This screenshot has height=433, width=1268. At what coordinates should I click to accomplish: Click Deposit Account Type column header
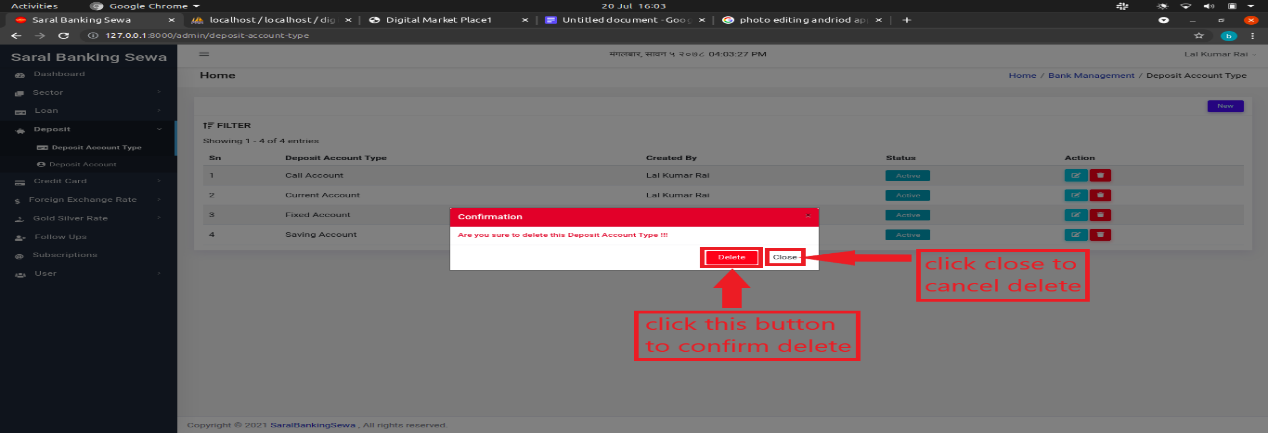click(335, 158)
